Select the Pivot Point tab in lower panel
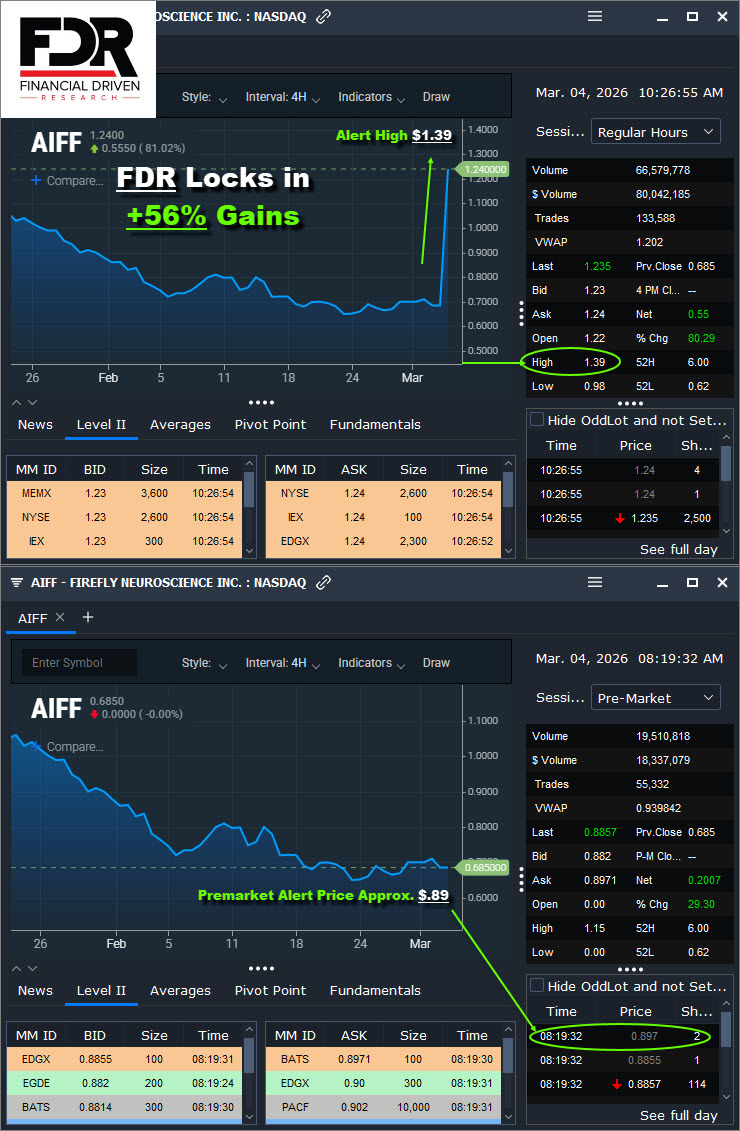Image resolution: width=740 pixels, height=1131 pixels. (270, 991)
